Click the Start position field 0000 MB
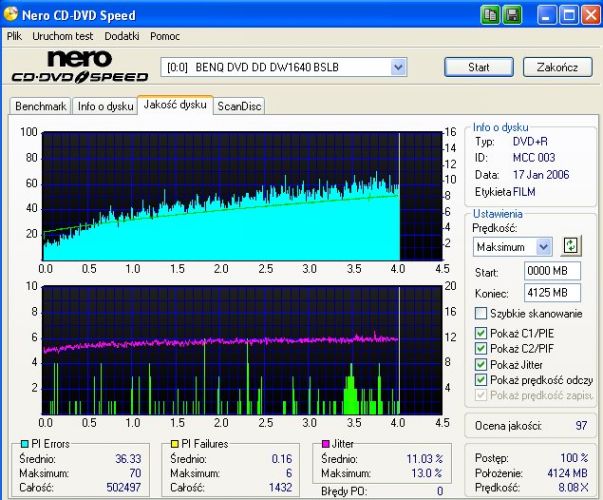 (552, 271)
